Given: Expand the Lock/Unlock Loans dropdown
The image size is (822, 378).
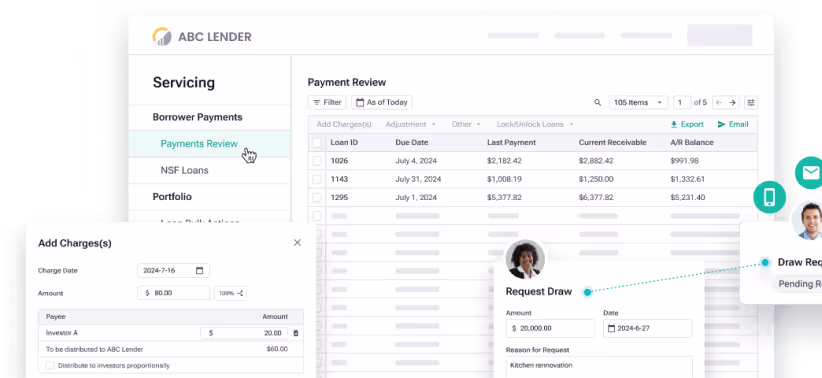Looking at the screenshot, I should pos(535,125).
